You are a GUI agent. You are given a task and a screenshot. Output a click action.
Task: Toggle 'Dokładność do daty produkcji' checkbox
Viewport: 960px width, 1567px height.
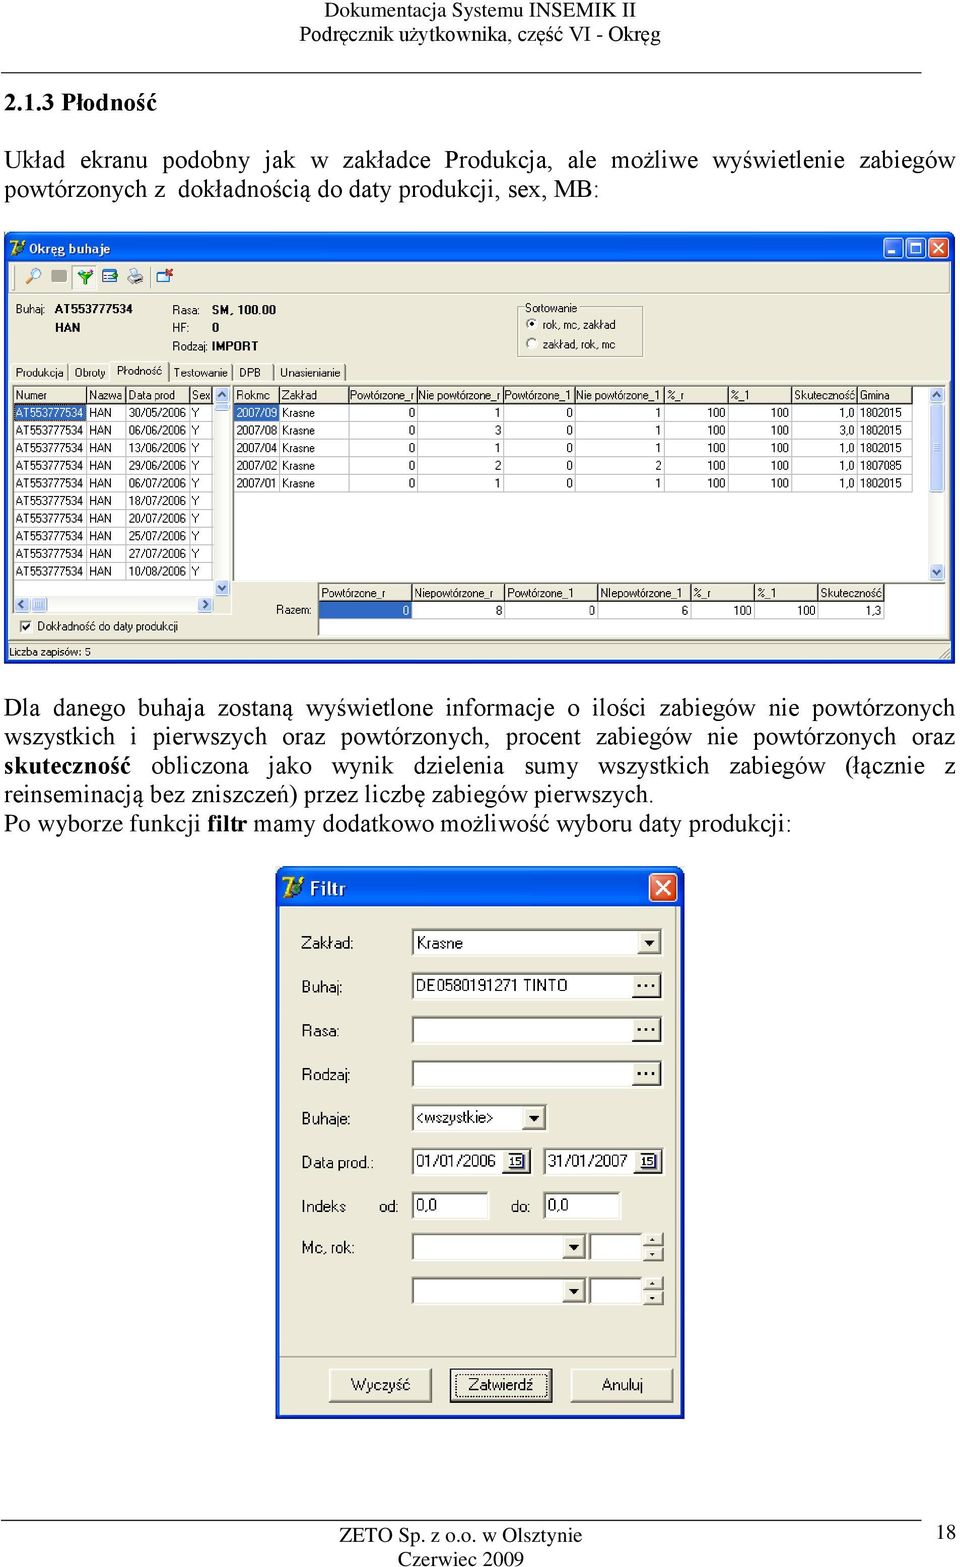coord(25,626)
